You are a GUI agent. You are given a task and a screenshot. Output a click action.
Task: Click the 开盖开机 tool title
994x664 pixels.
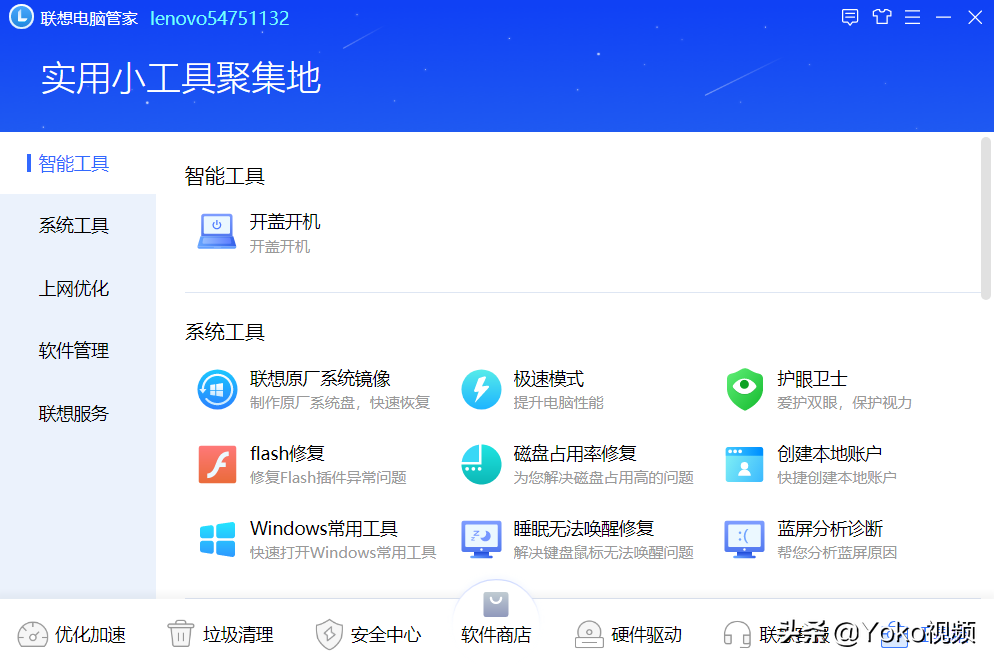[285, 222]
